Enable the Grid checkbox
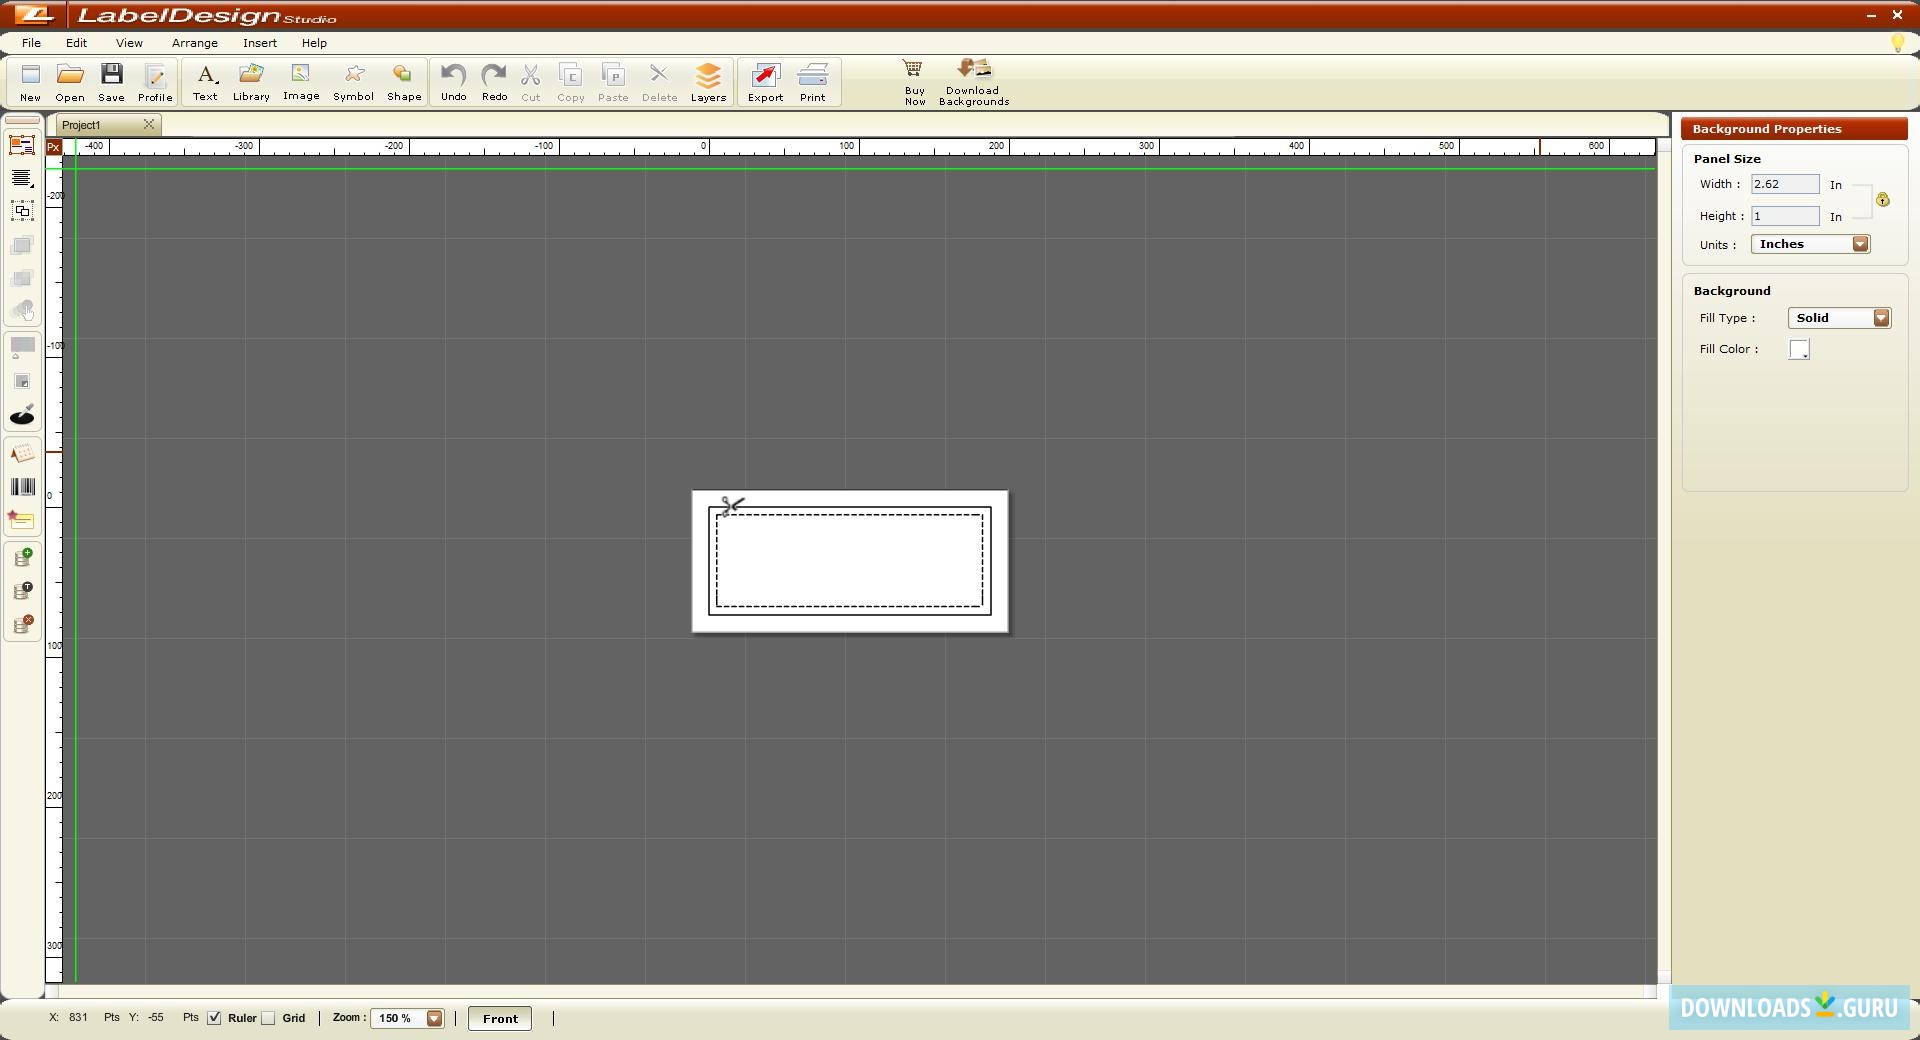Viewport: 1920px width, 1040px height. [x=268, y=1018]
